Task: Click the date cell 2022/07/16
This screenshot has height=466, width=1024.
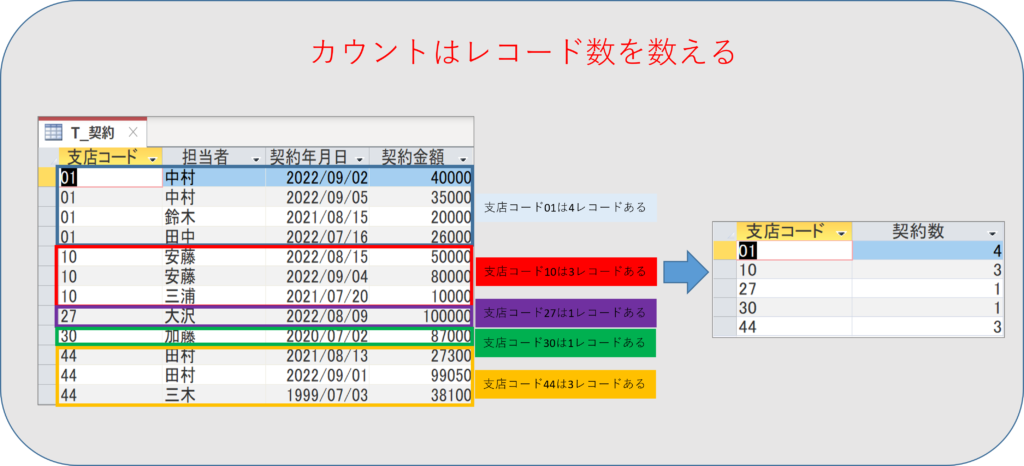Action: [x=317, y=236]
